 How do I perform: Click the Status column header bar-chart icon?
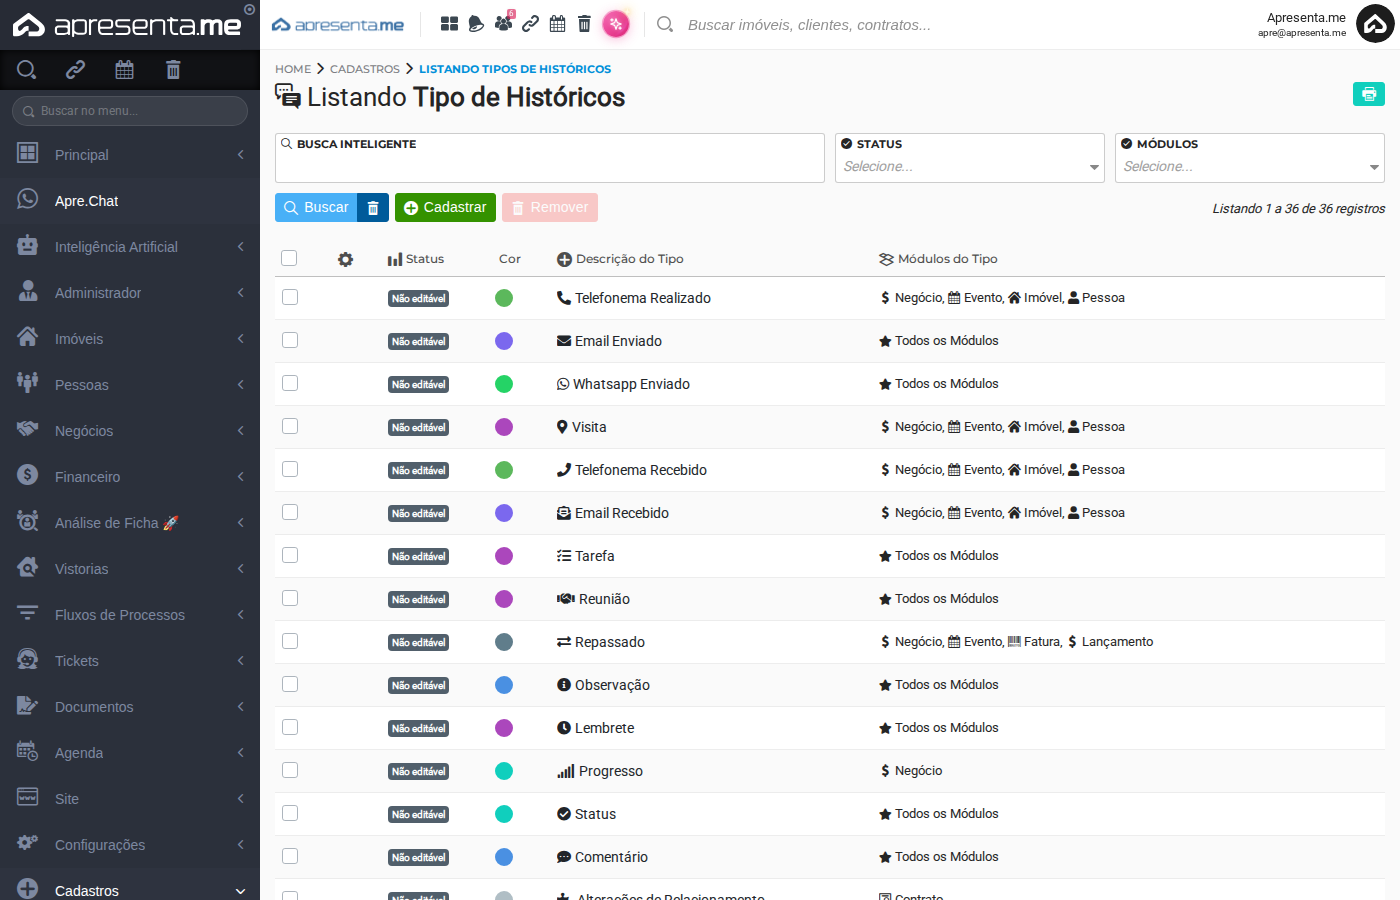pyautogui.click(x=394, y=259)
